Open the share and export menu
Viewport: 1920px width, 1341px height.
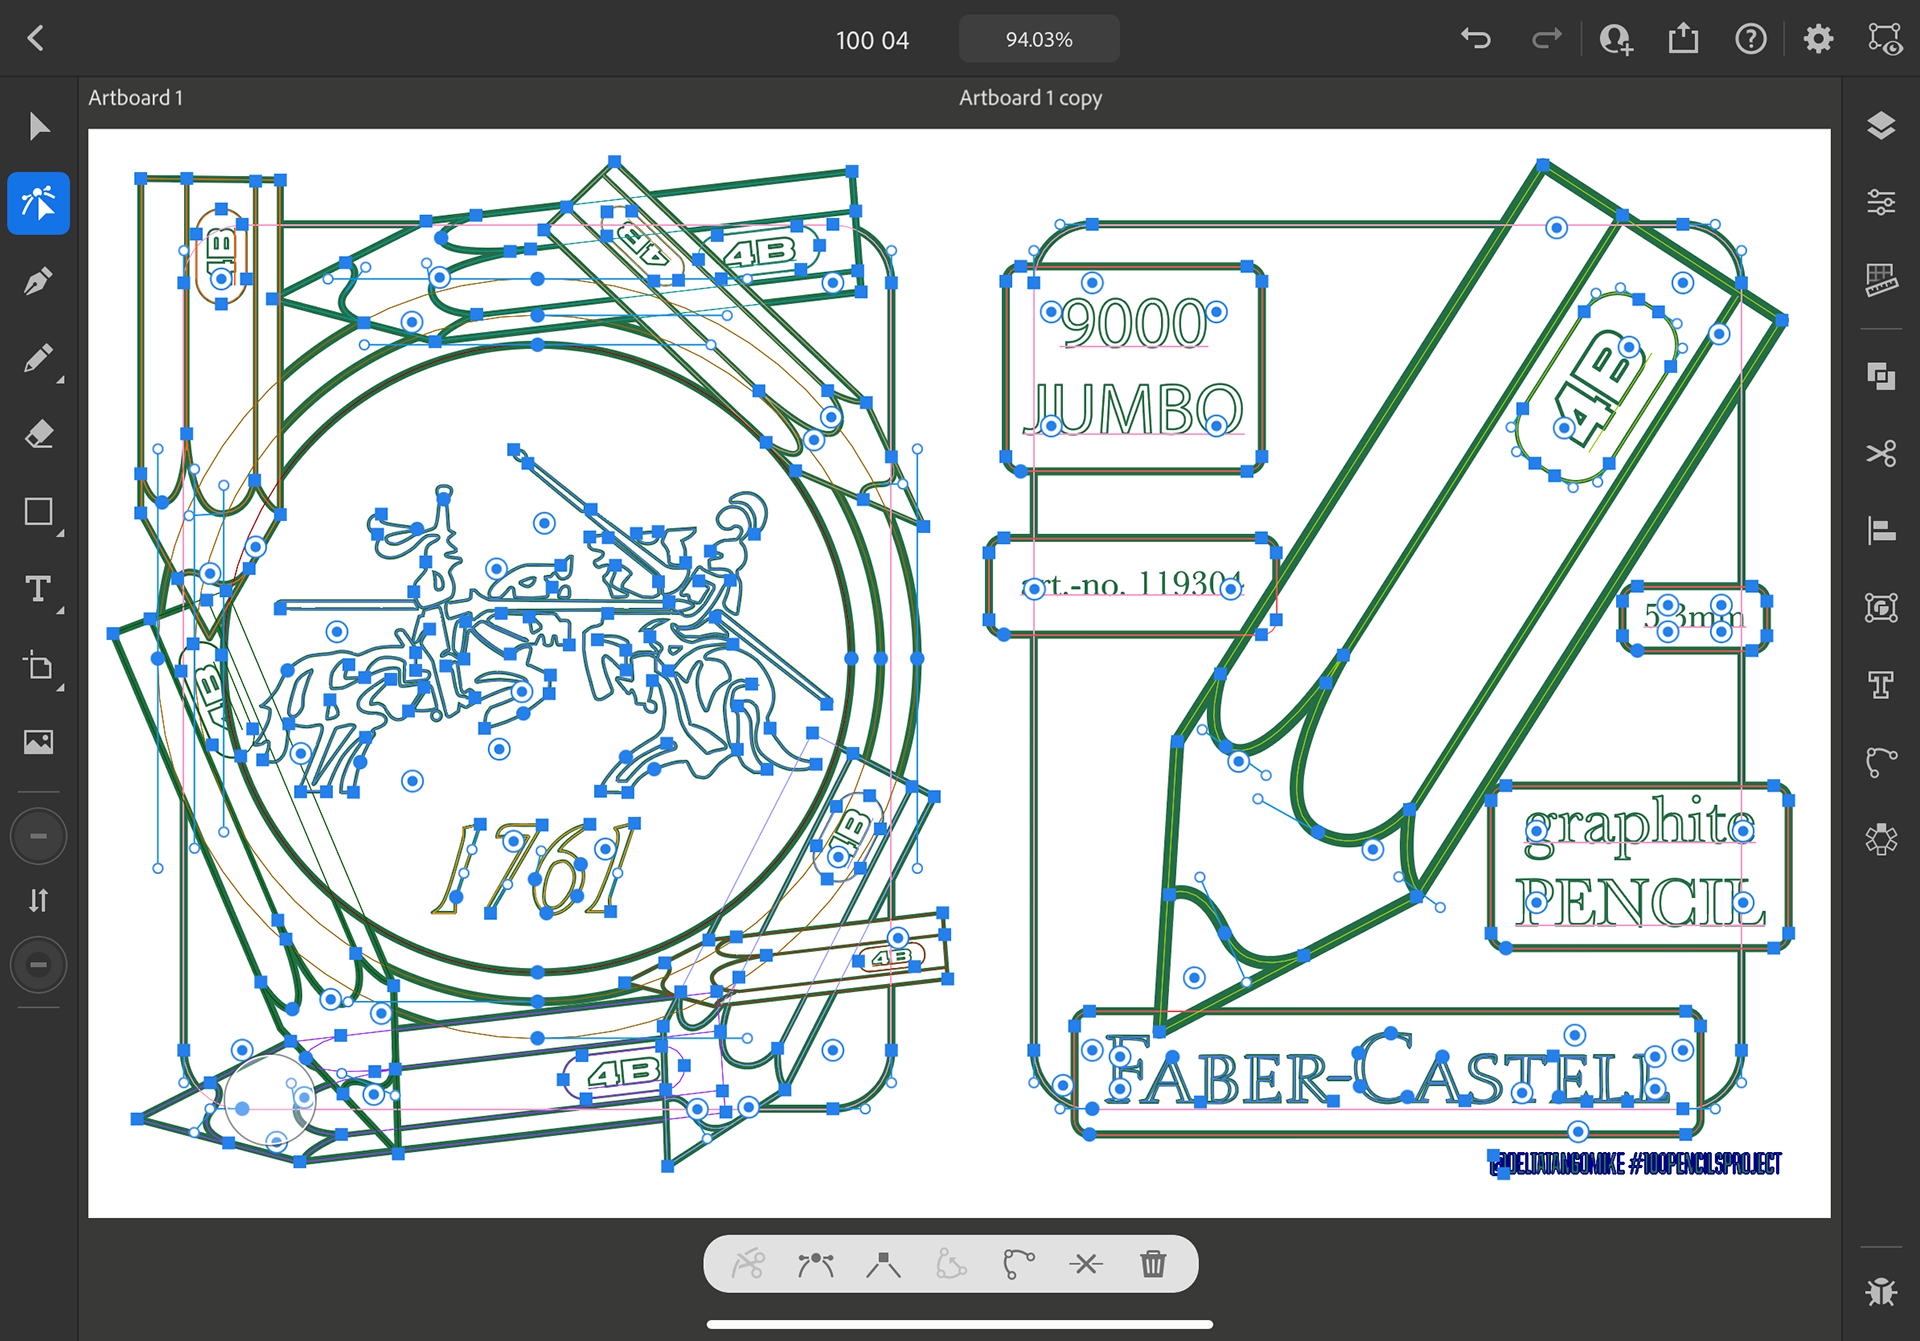pos(1684,39)
